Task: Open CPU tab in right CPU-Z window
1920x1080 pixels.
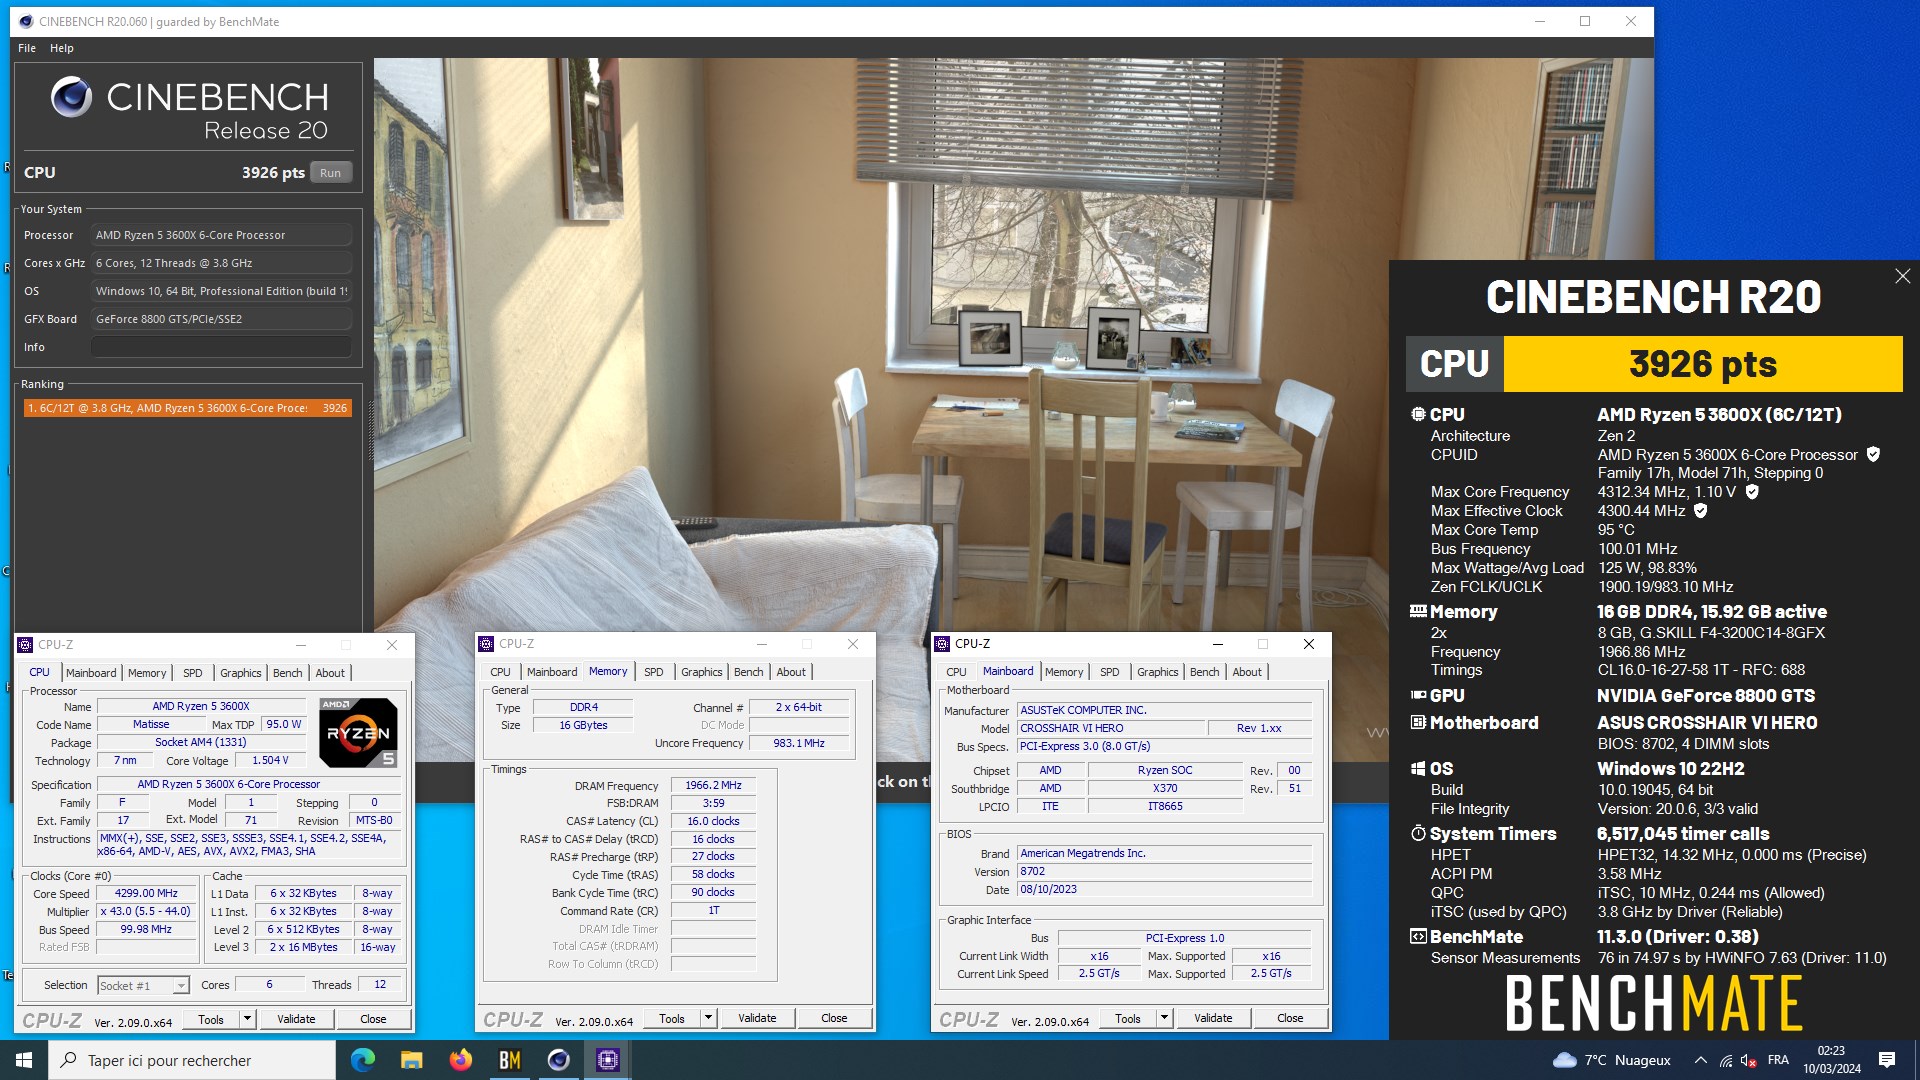Action: pyautogui.click(x=956, y=672)
